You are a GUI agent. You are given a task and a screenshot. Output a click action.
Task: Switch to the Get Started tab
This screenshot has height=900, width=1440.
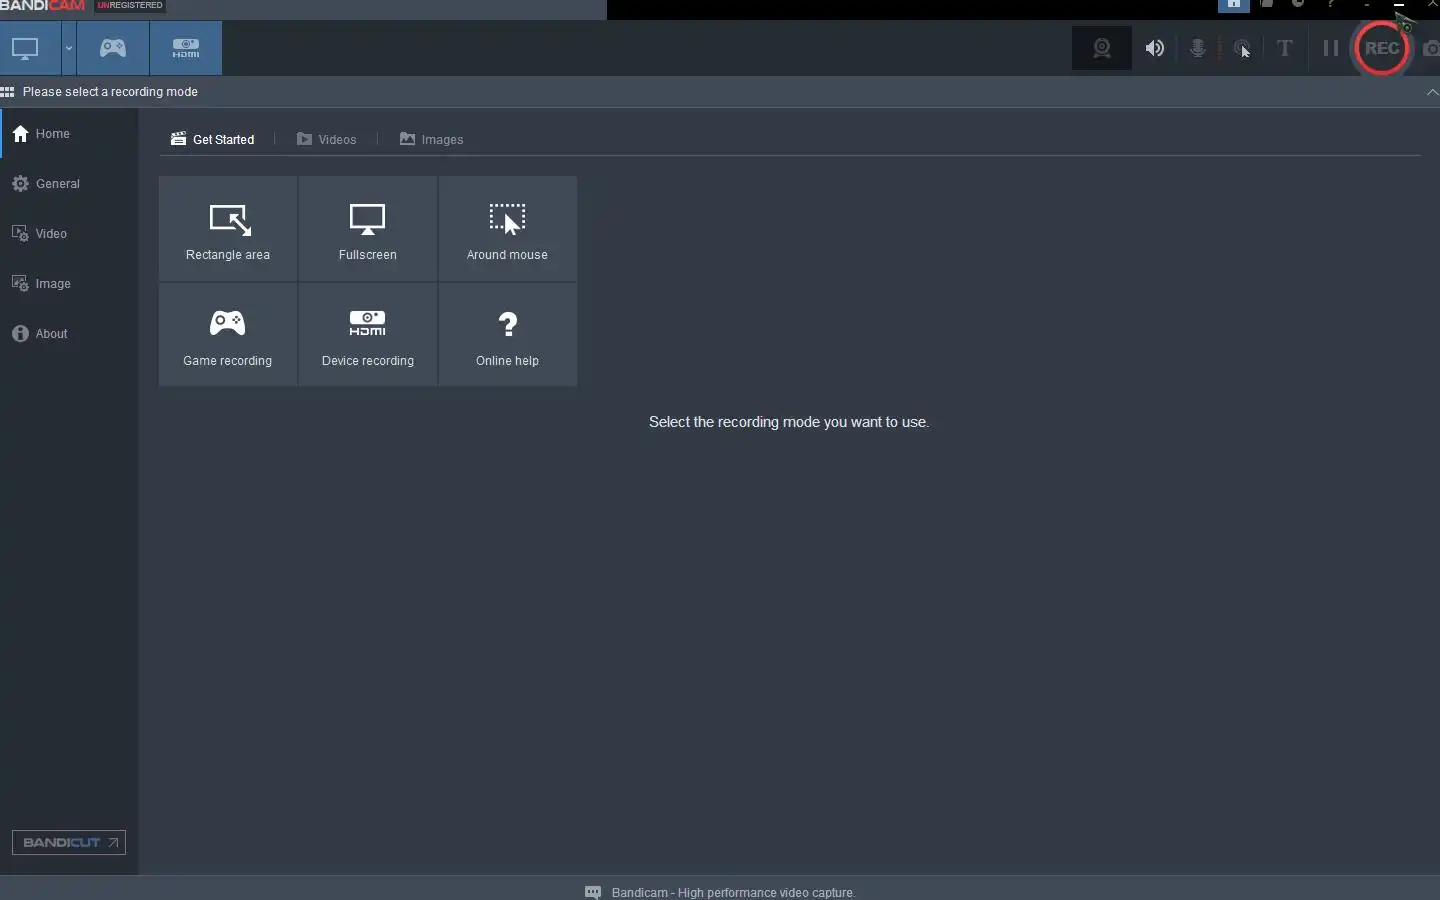pyautogui.click(x=213, y=139)
